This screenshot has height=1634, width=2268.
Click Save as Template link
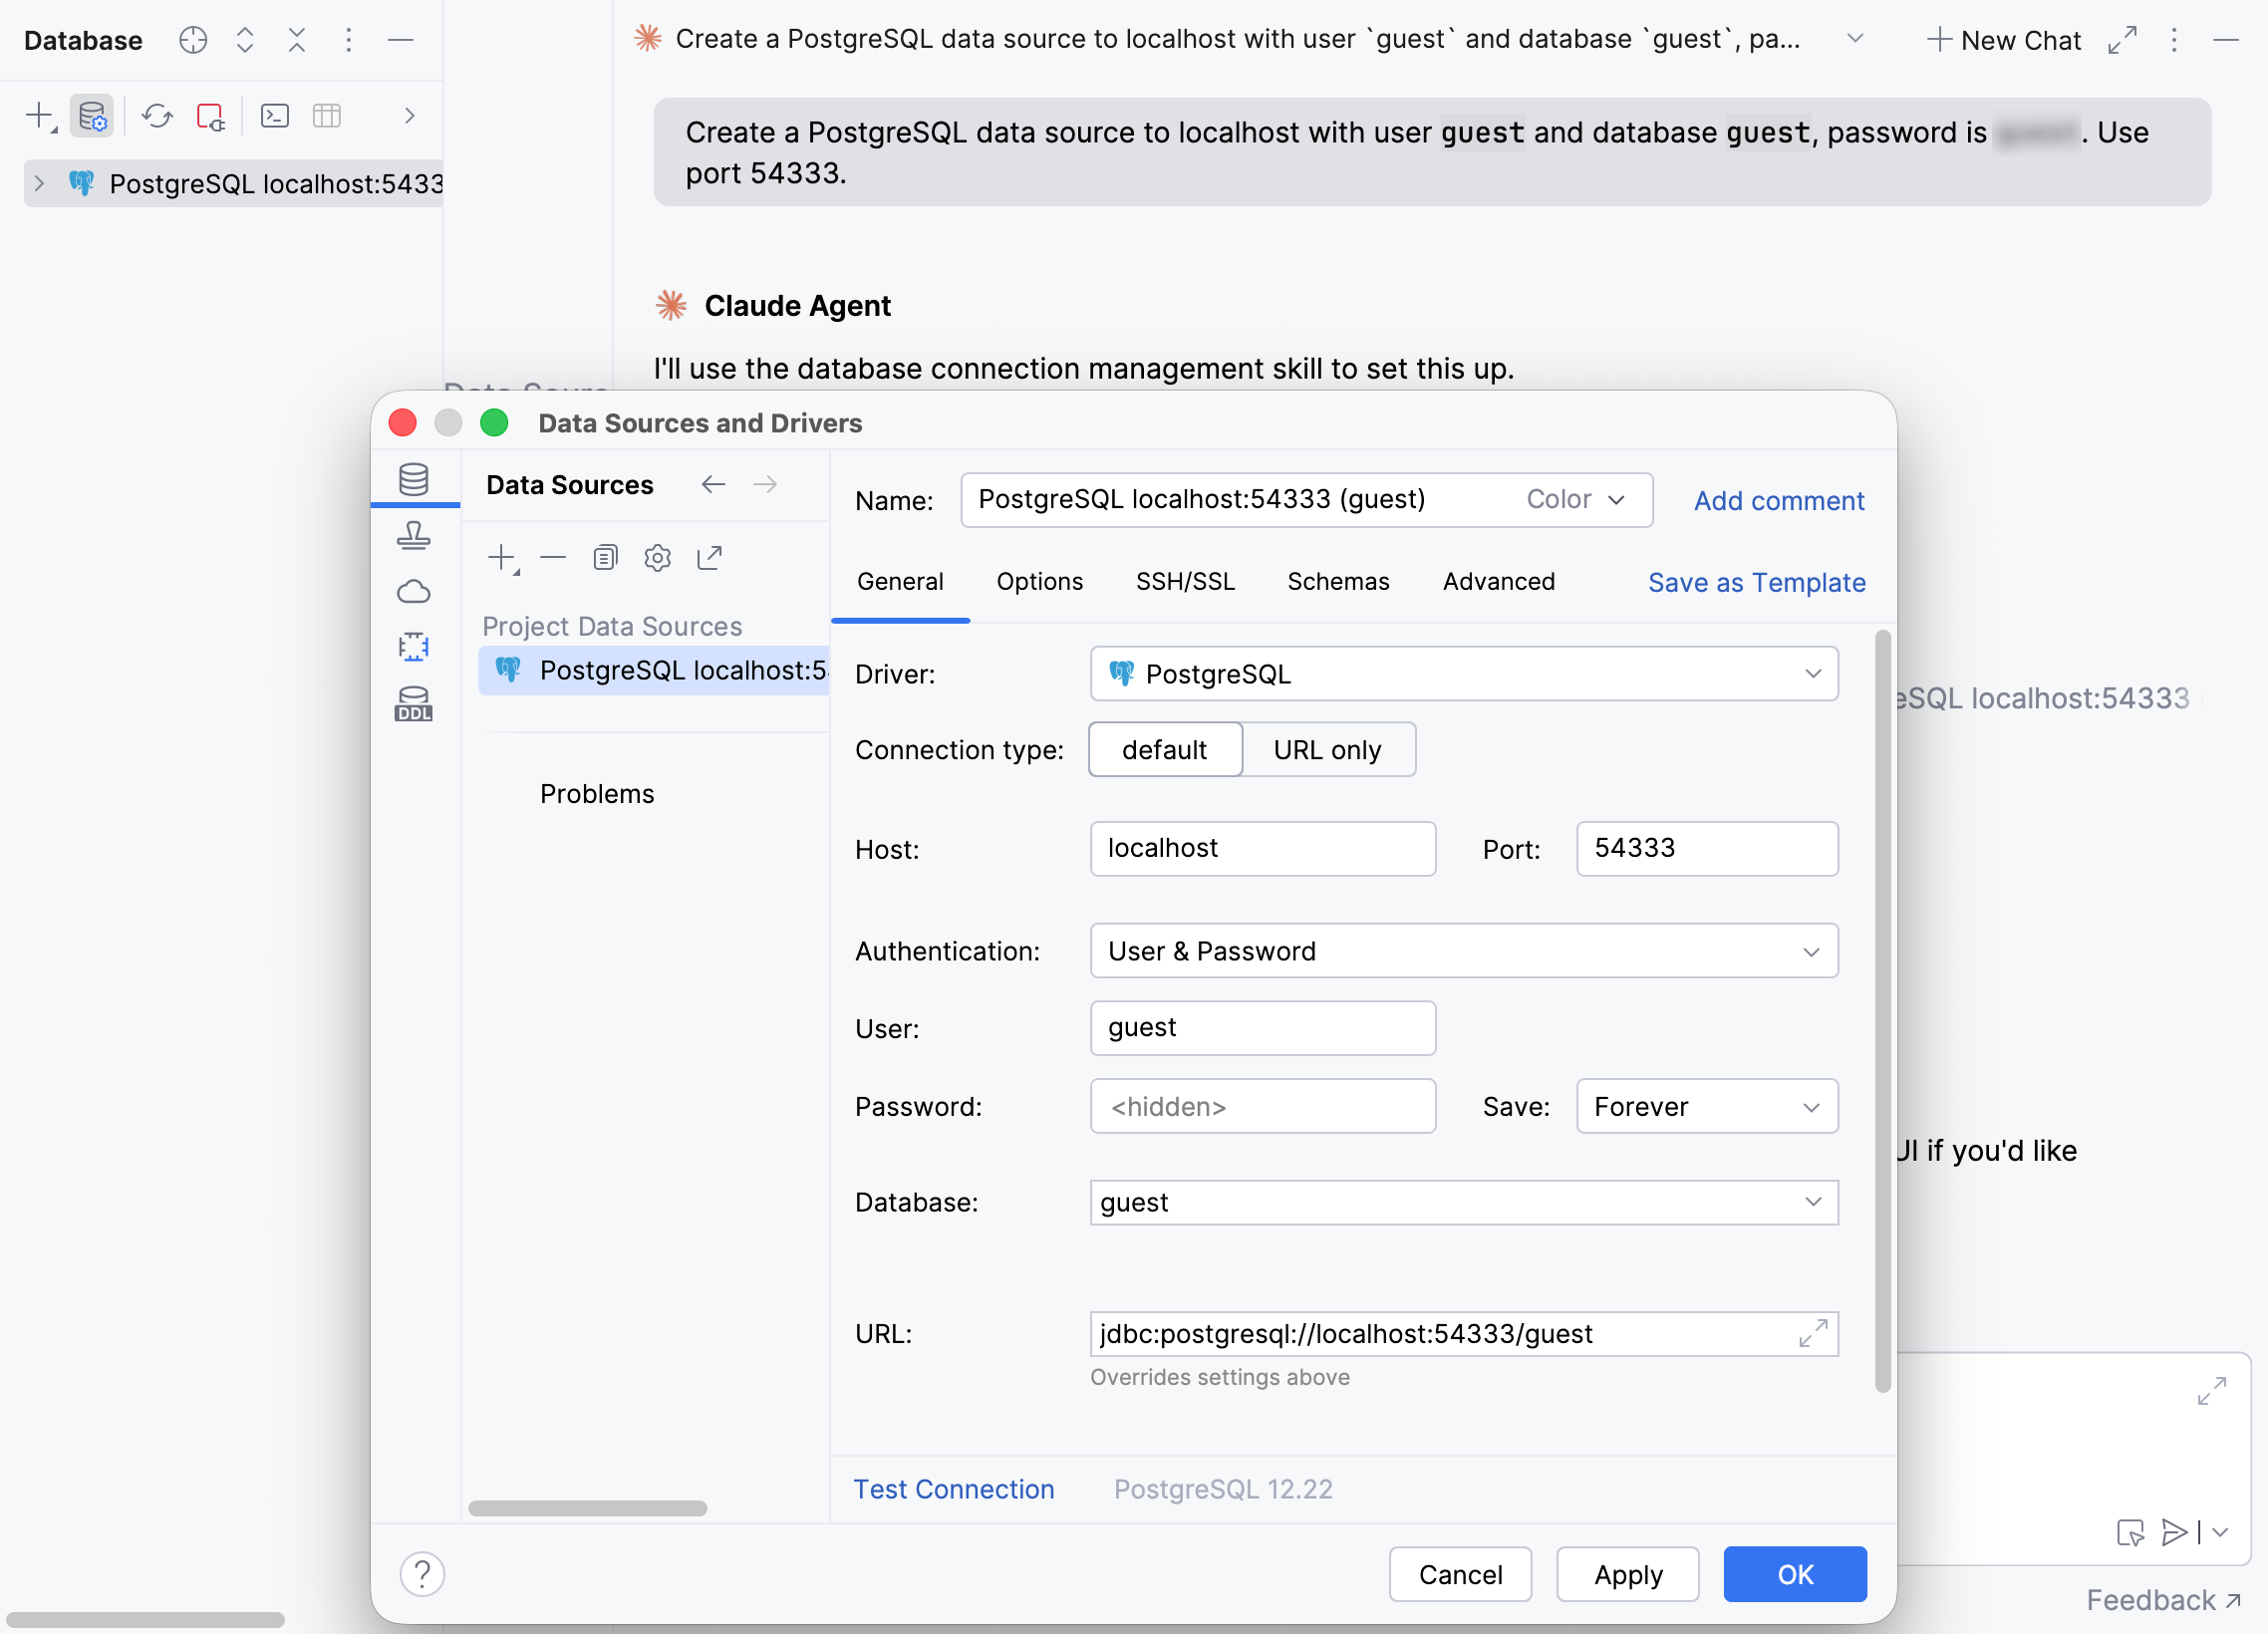click(x=1756, y=583)
